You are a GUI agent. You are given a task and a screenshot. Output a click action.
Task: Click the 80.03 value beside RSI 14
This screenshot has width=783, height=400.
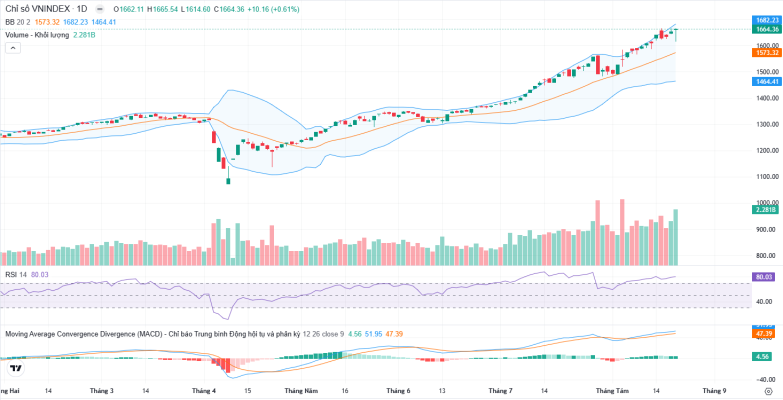(x=38, y=275)
